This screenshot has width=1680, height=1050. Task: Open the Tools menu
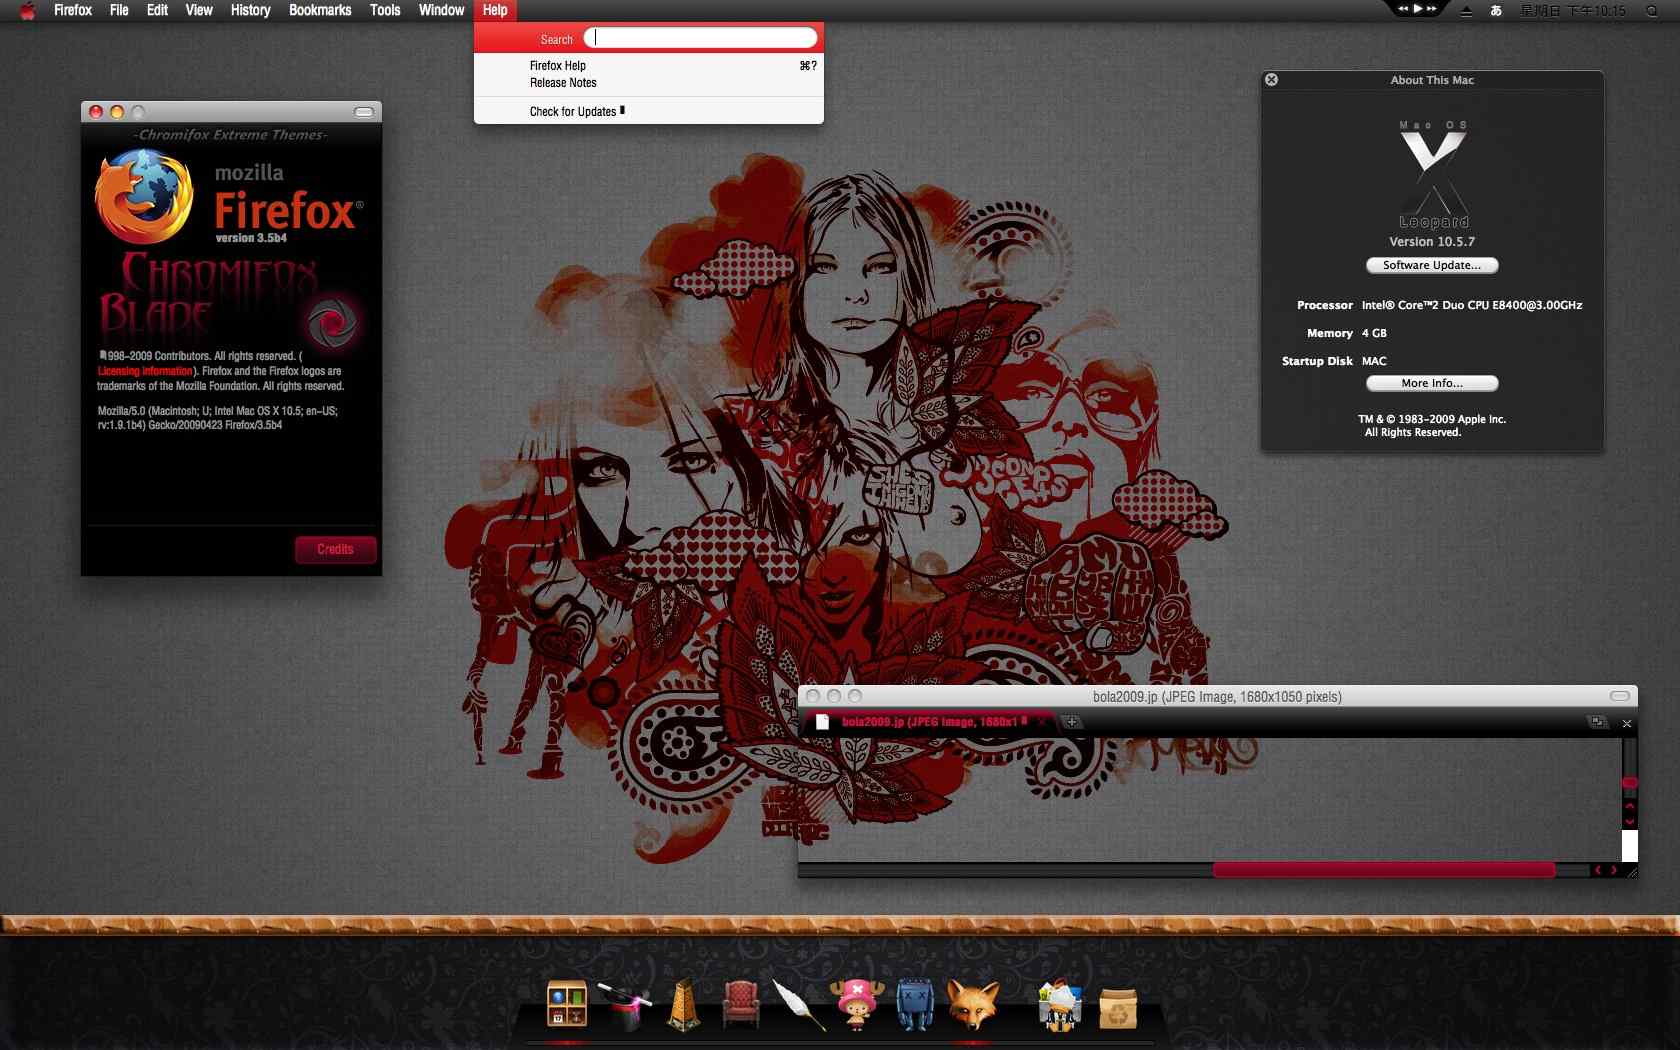tap(385, 10)
